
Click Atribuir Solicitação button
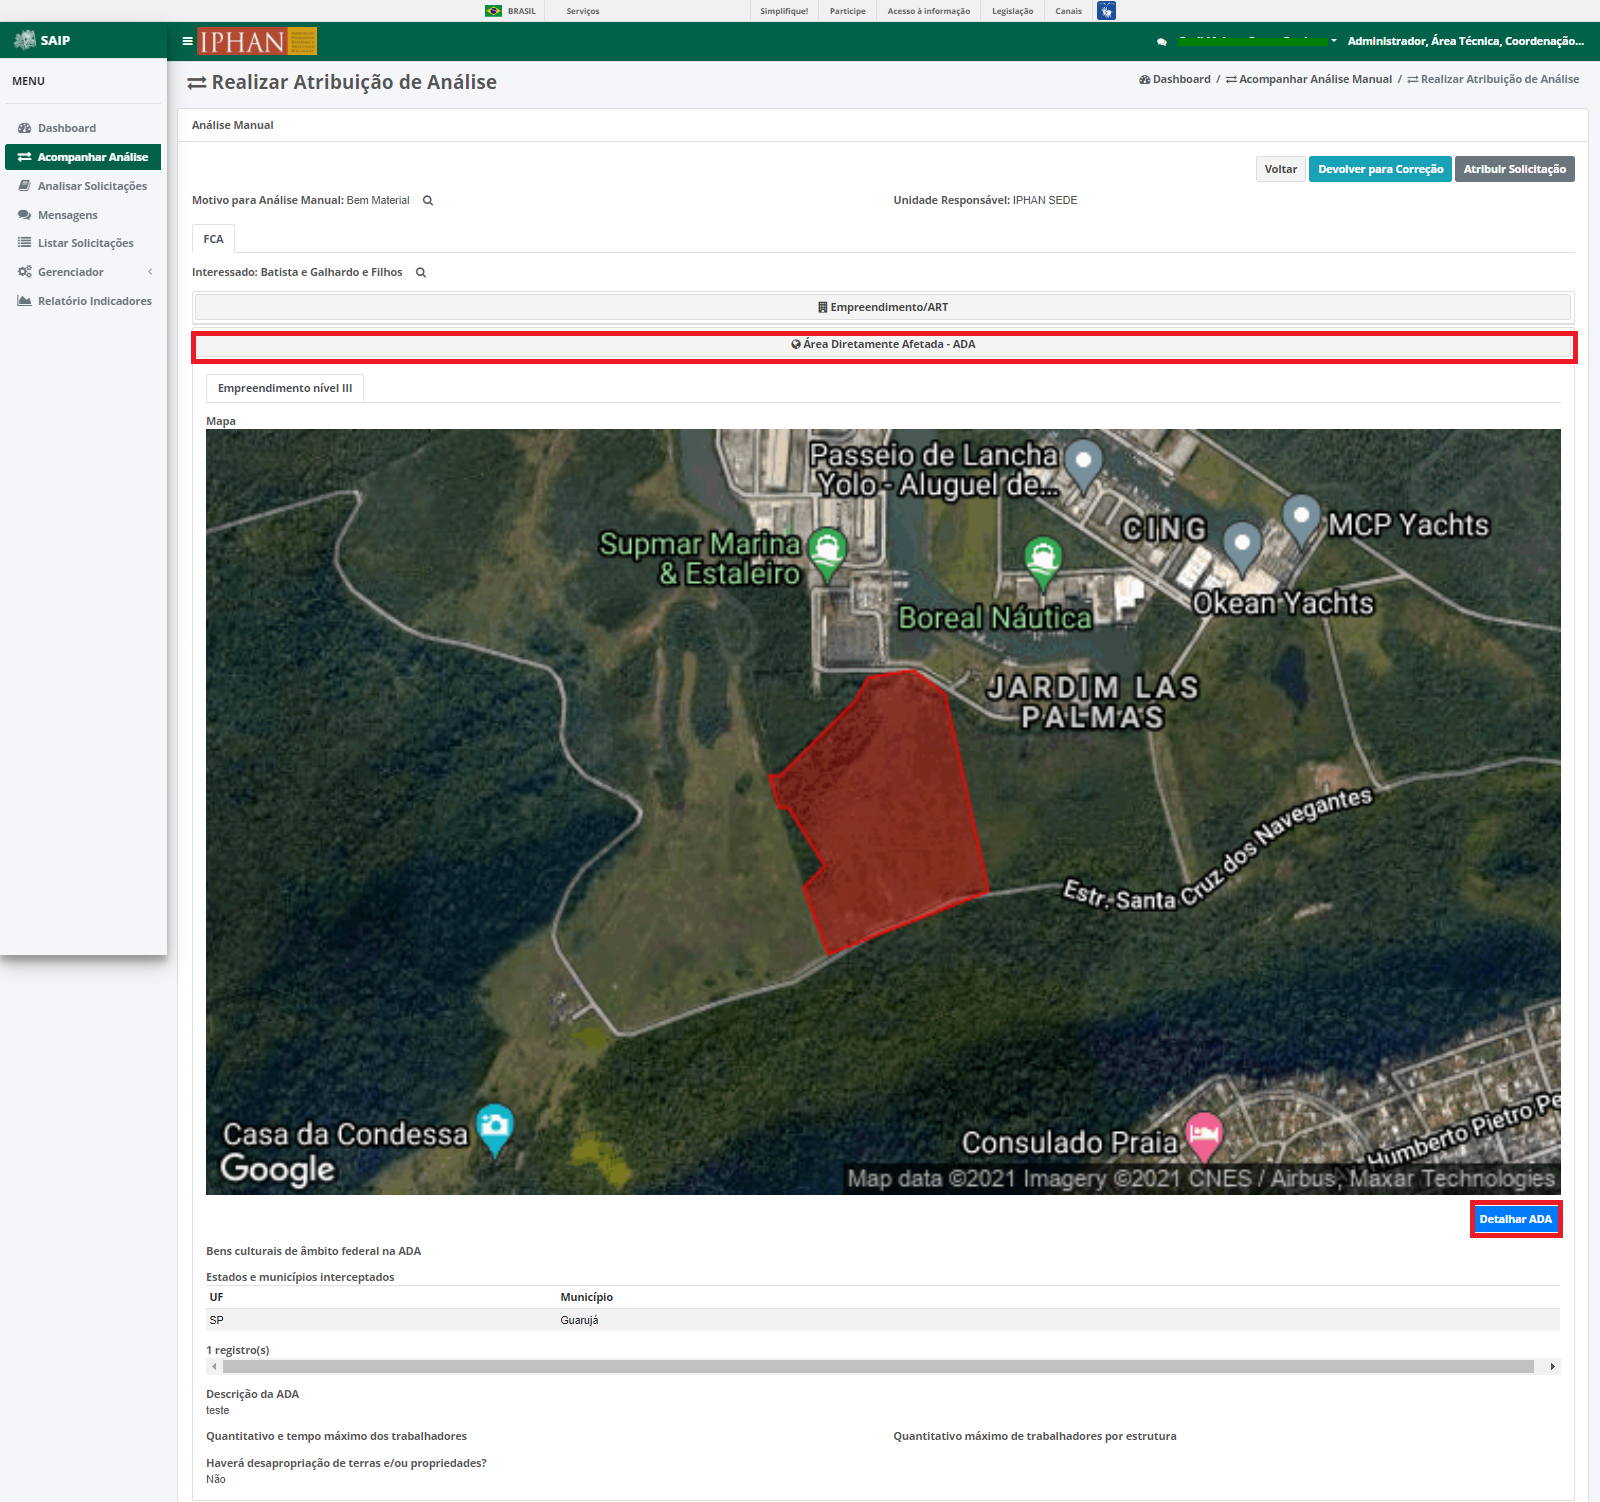[1515, 169]
